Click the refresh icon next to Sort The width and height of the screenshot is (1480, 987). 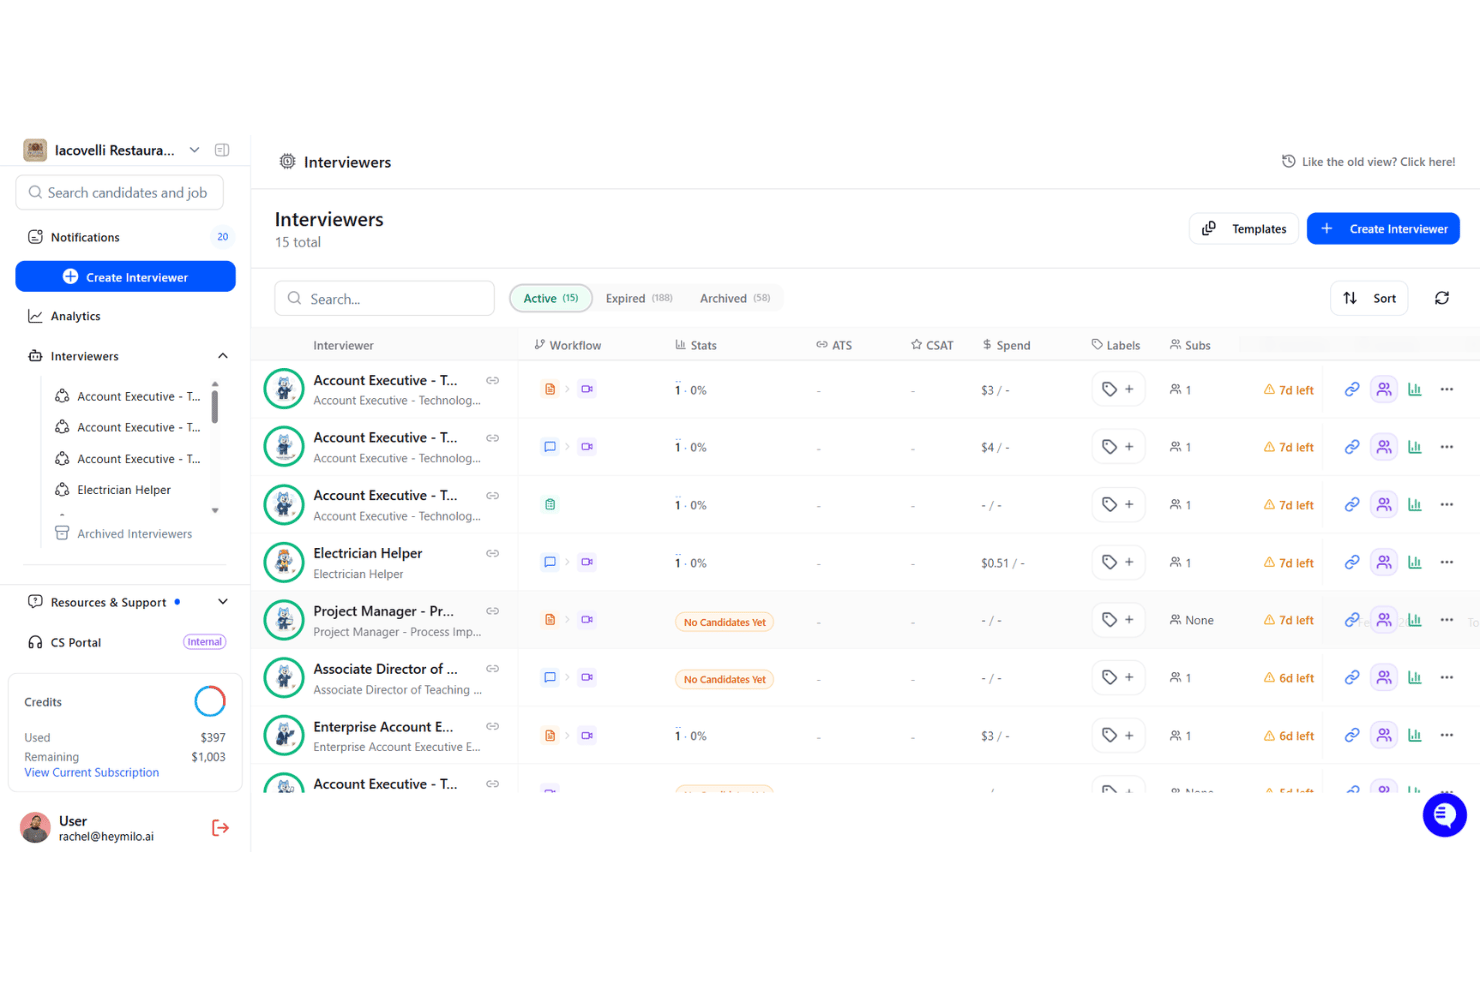tap(1441, 298)
